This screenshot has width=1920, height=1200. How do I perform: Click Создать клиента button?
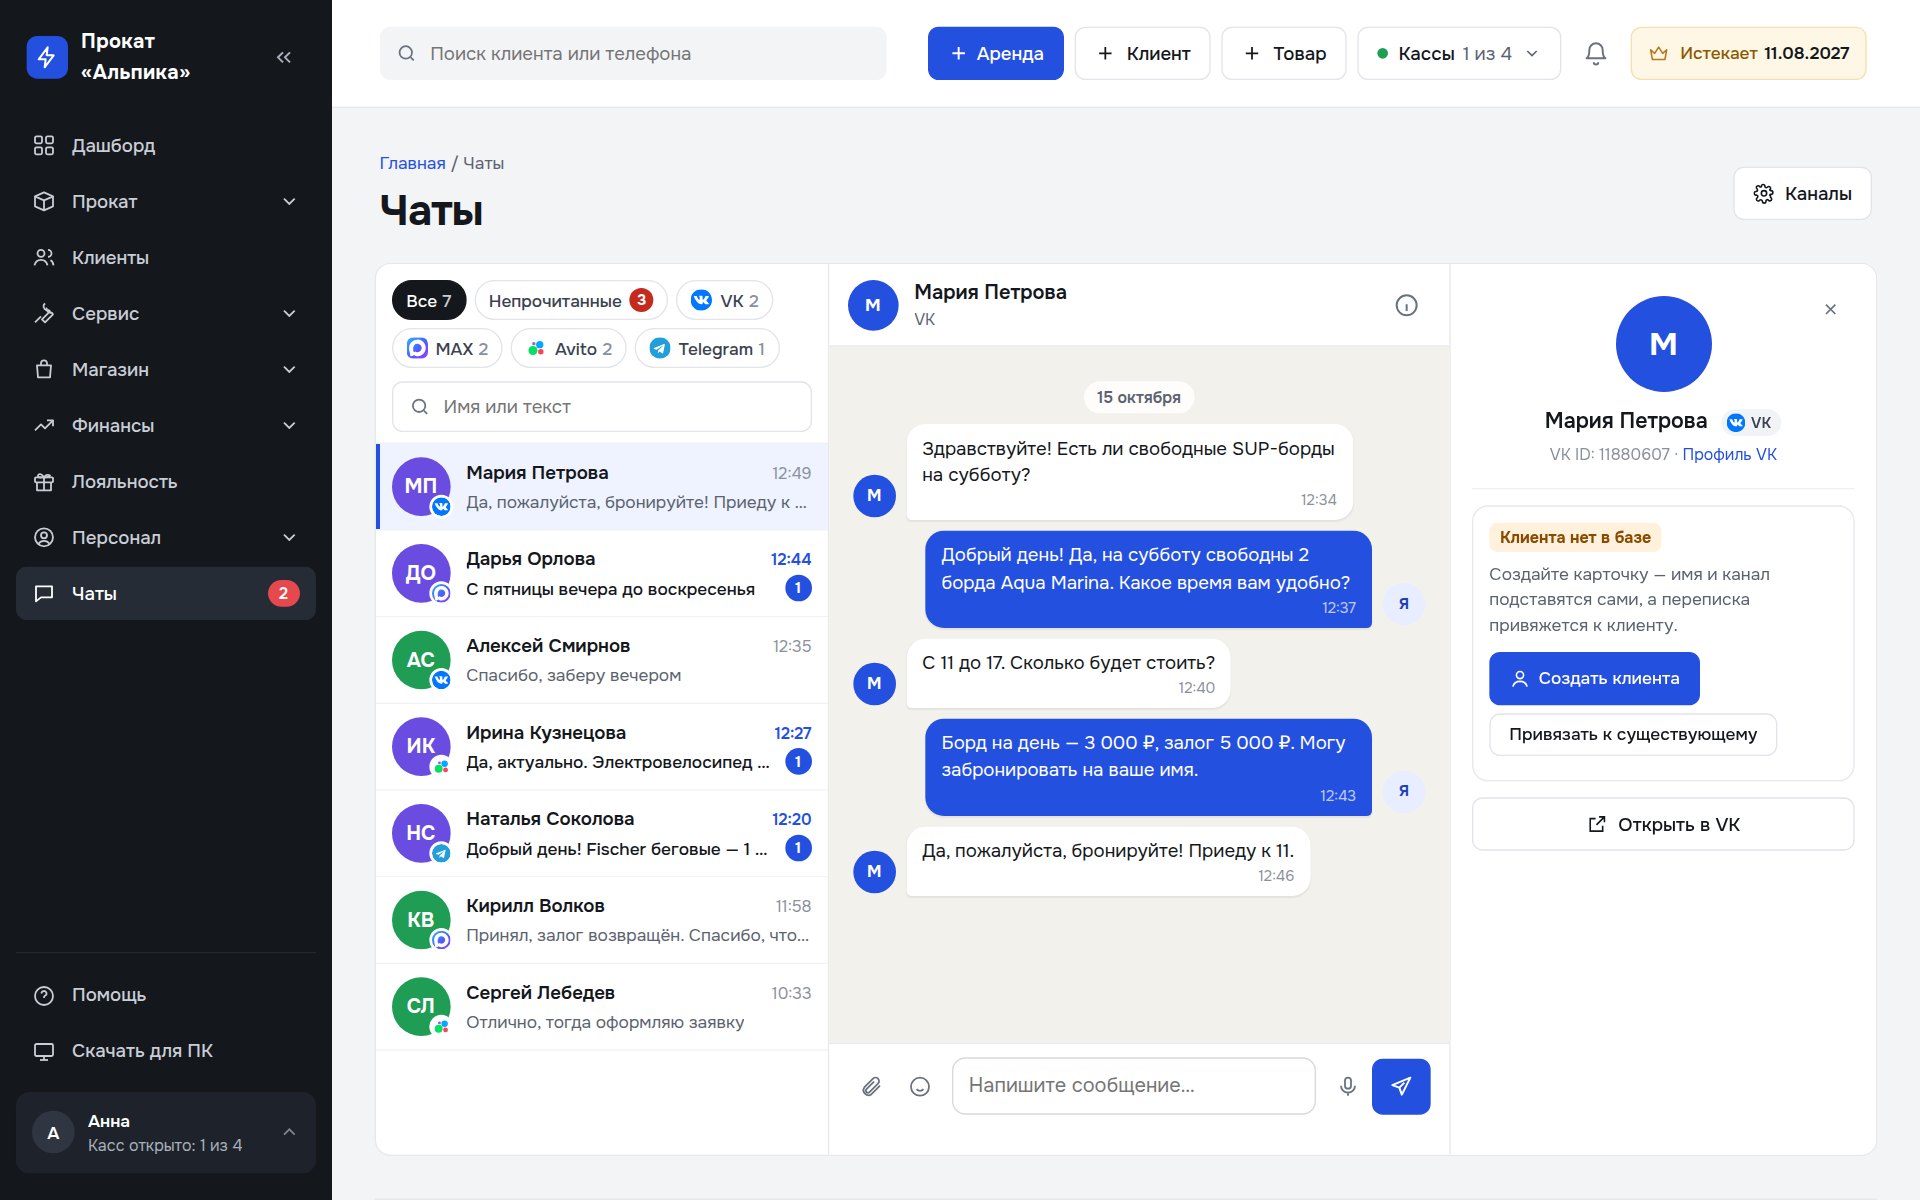[1594, 679]
